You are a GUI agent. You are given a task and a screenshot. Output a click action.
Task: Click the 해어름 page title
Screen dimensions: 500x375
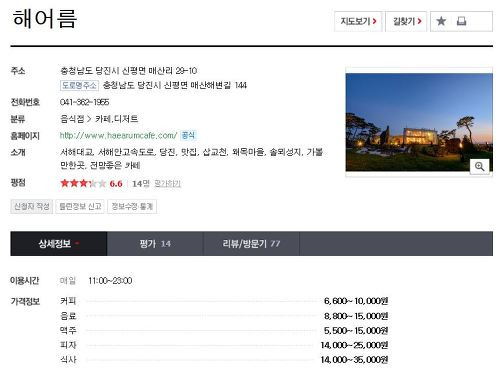coord(45,19)
